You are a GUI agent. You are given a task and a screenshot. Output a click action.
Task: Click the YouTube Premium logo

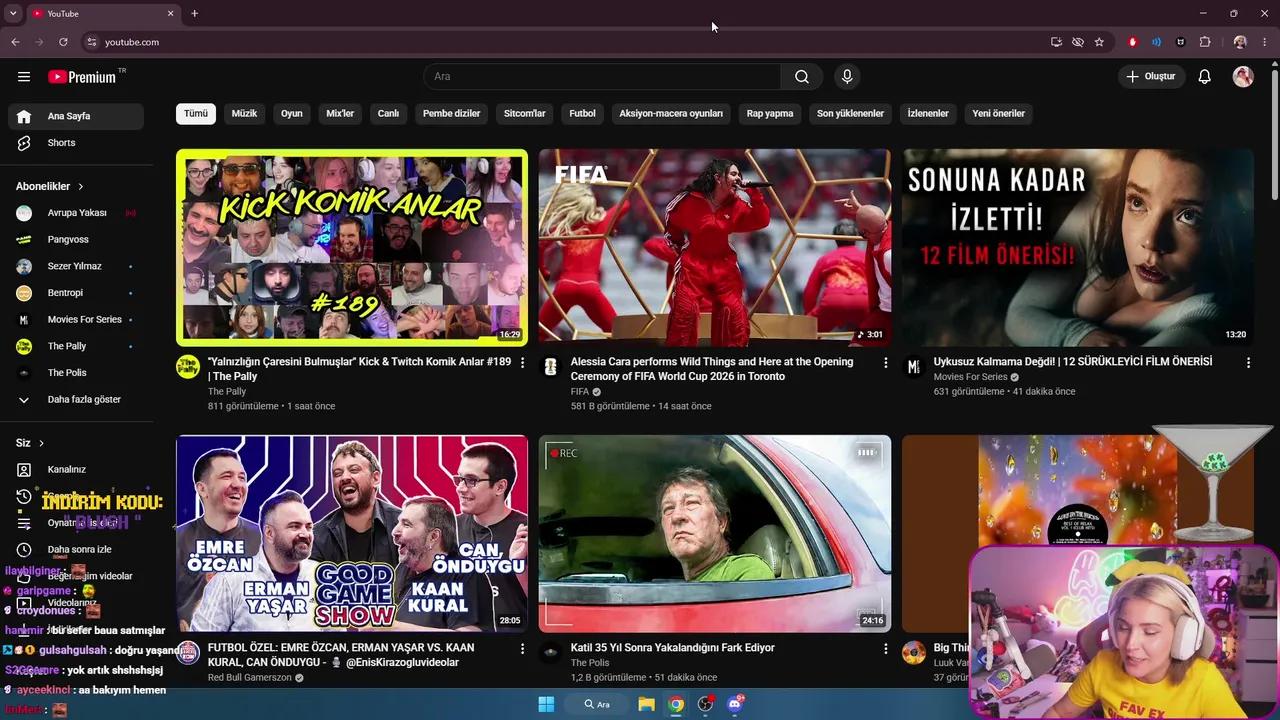(82, 77)
